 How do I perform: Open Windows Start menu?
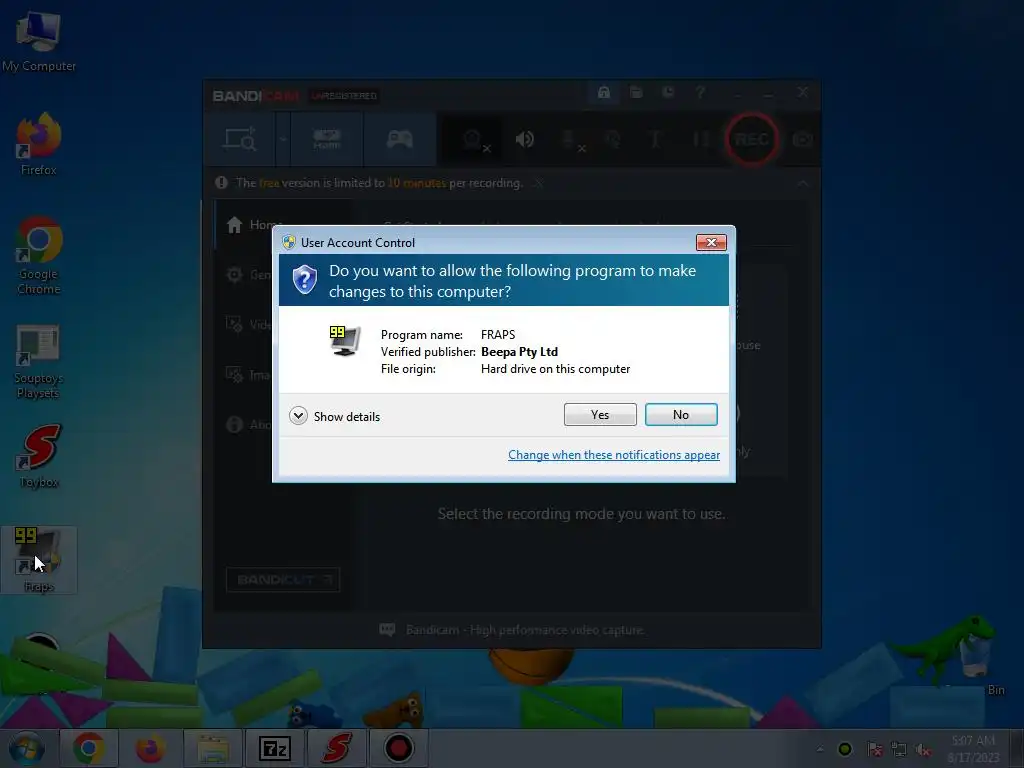tap(27, 748)
